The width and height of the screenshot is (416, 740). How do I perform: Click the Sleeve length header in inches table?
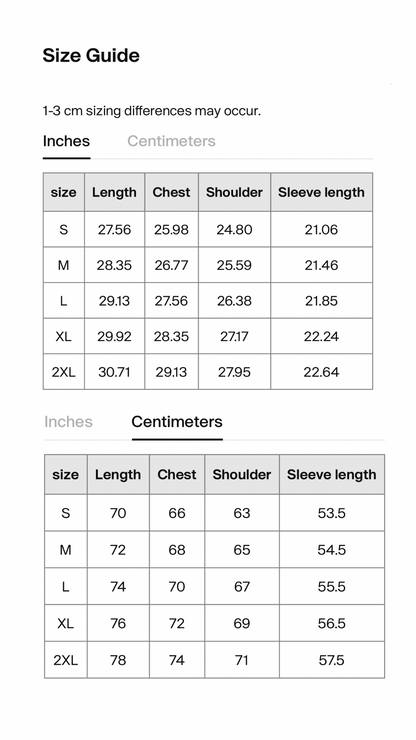coord(322,192)
